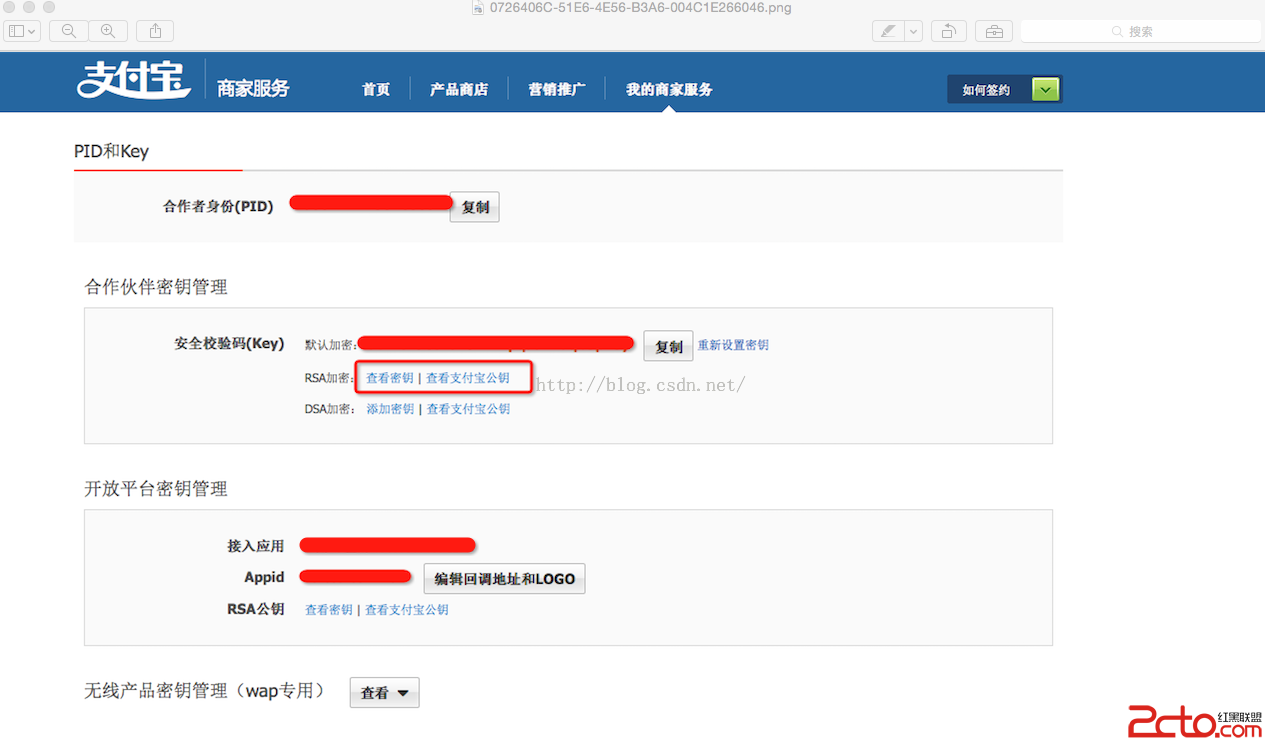Image resolution: width=1265 pixels, height=748 pixels.
Task: Open the 我的商家服务 navigation tab
Action: pos(669,89)
